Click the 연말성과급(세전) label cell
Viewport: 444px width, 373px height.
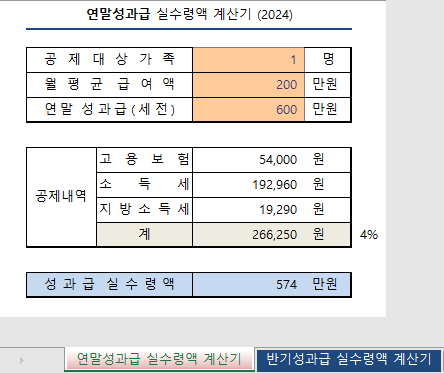point(109,110)
